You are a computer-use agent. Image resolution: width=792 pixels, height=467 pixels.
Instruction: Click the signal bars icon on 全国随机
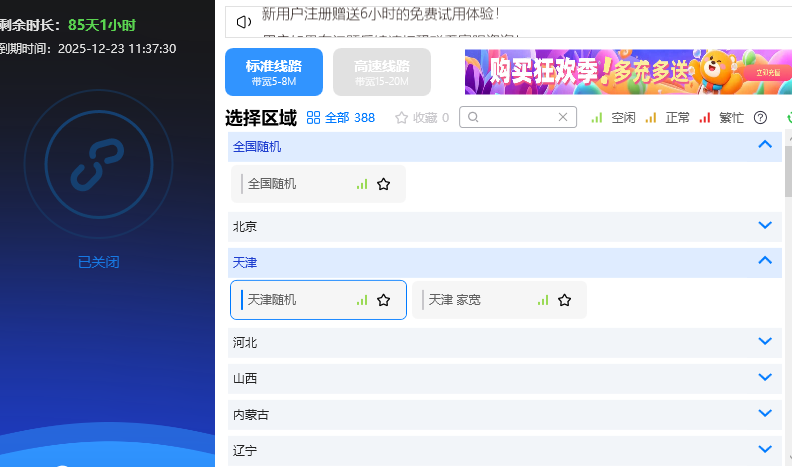click(362, 184)
